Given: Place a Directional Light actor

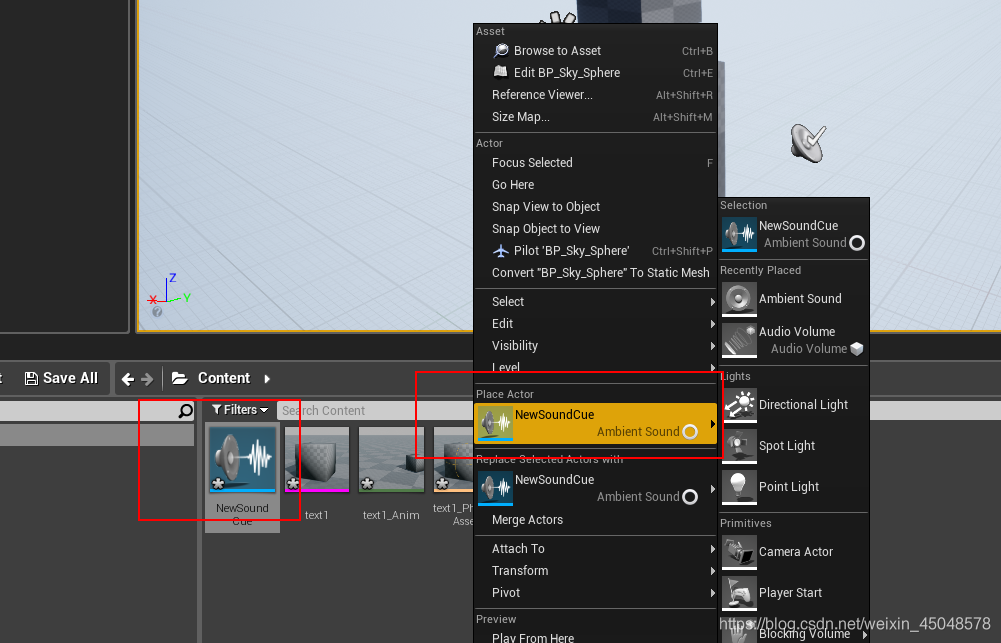Looking at the screenshot, I should (794, 405).
